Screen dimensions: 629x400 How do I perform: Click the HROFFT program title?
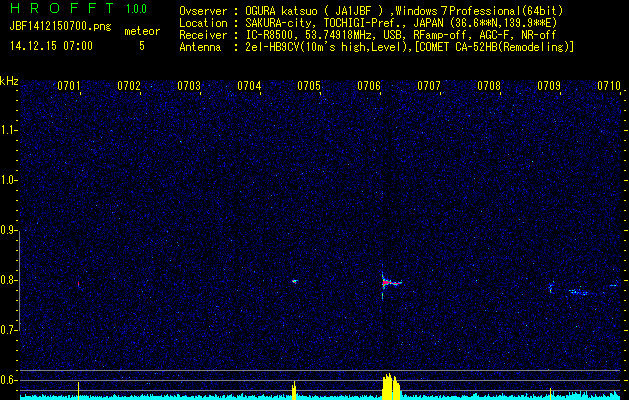click(62, 8)
